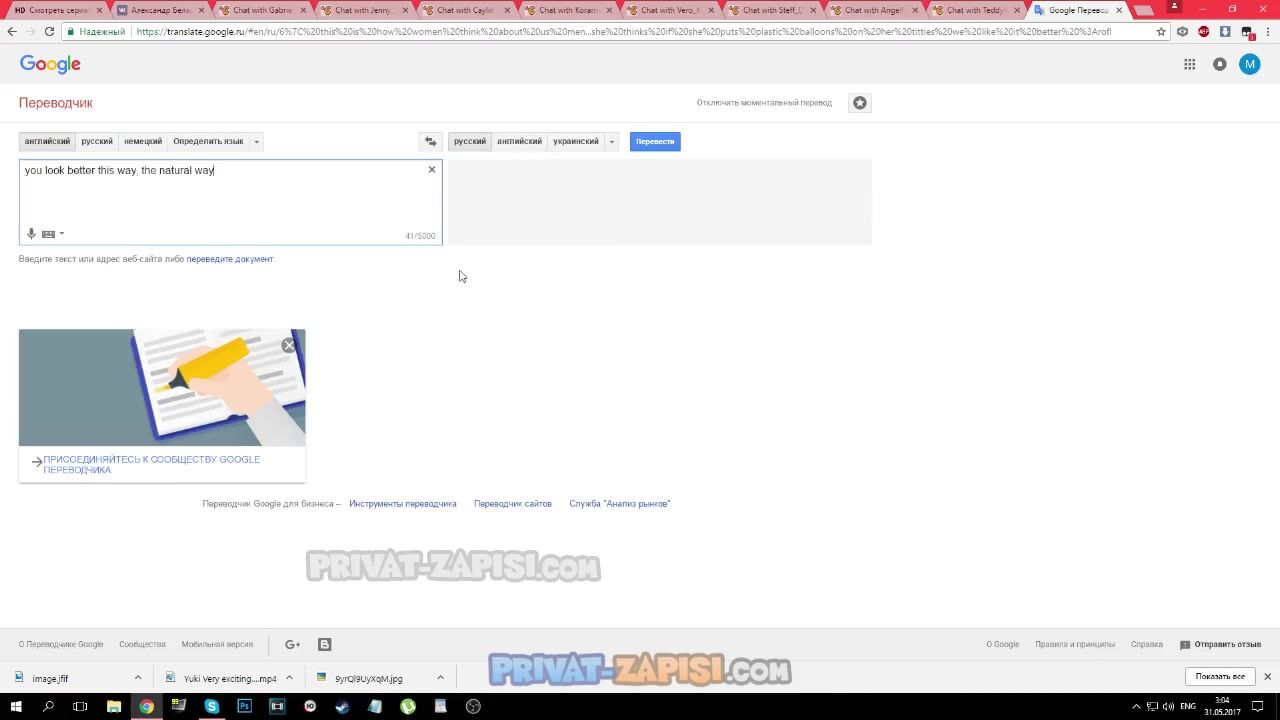Click inside the source text input box
This screenshot has height=720, width=1280.
[230, 200]
